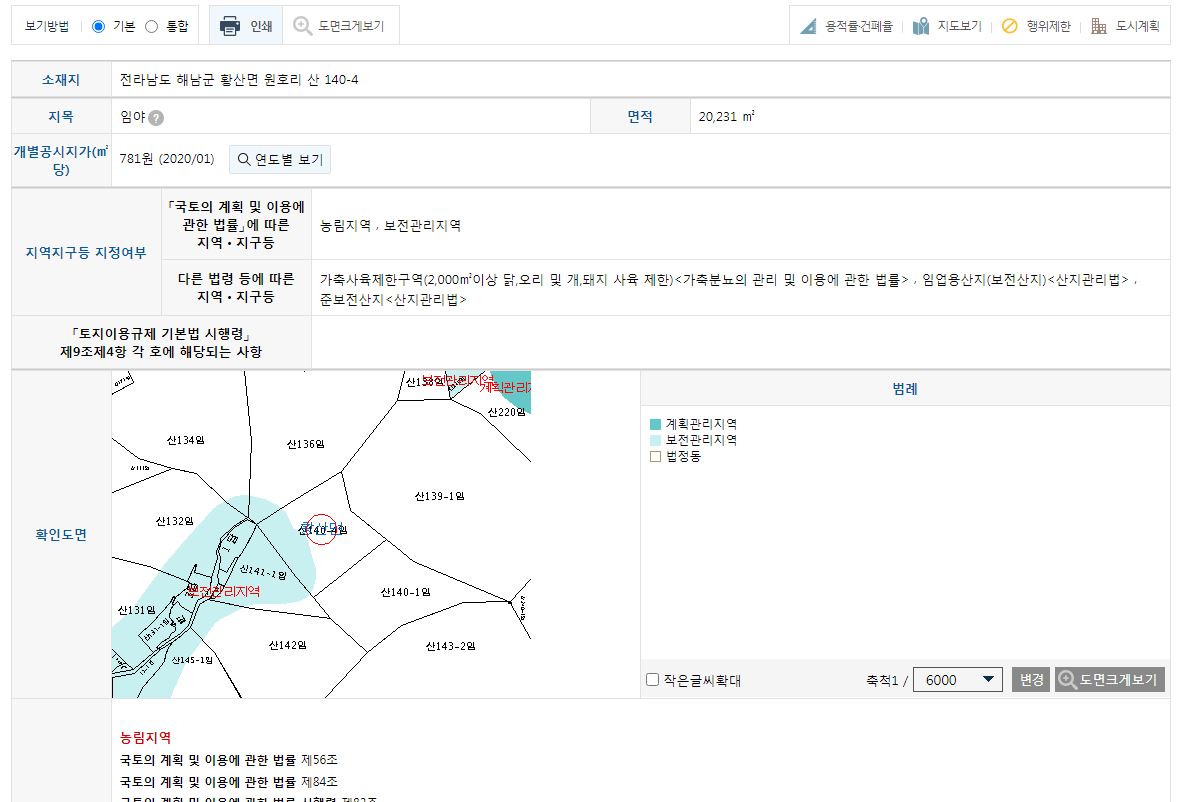Click the land price 781원 (2020/01)
This screenshot has height=802, width=1183.
167,159
